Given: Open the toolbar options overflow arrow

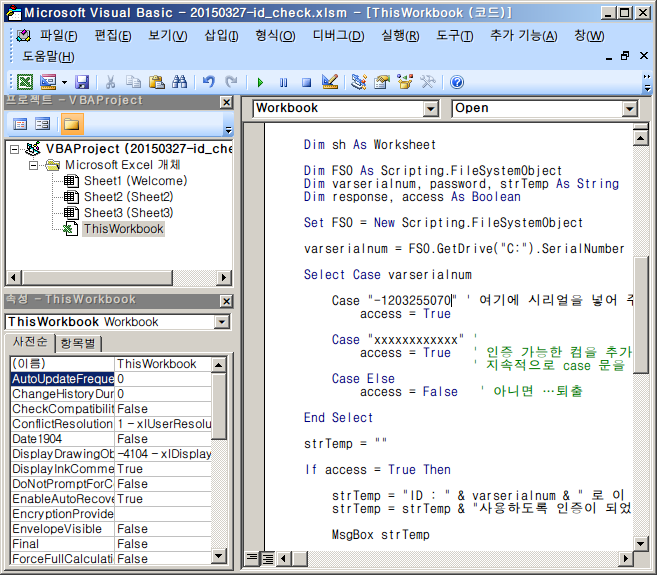Looking at the screenshot, I should 647,83.
